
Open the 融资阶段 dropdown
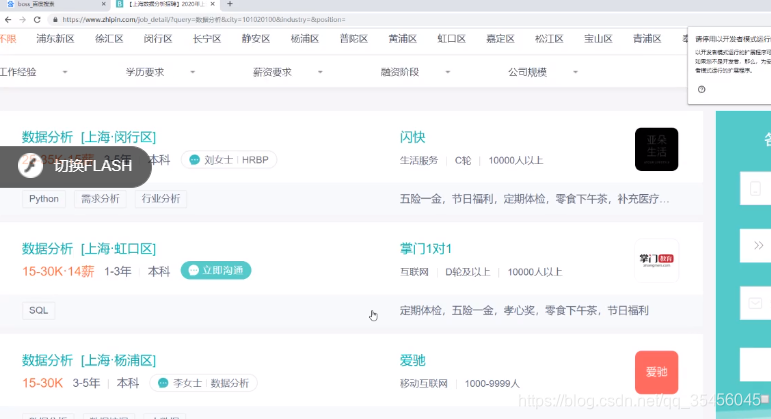(x=415, y=72)
